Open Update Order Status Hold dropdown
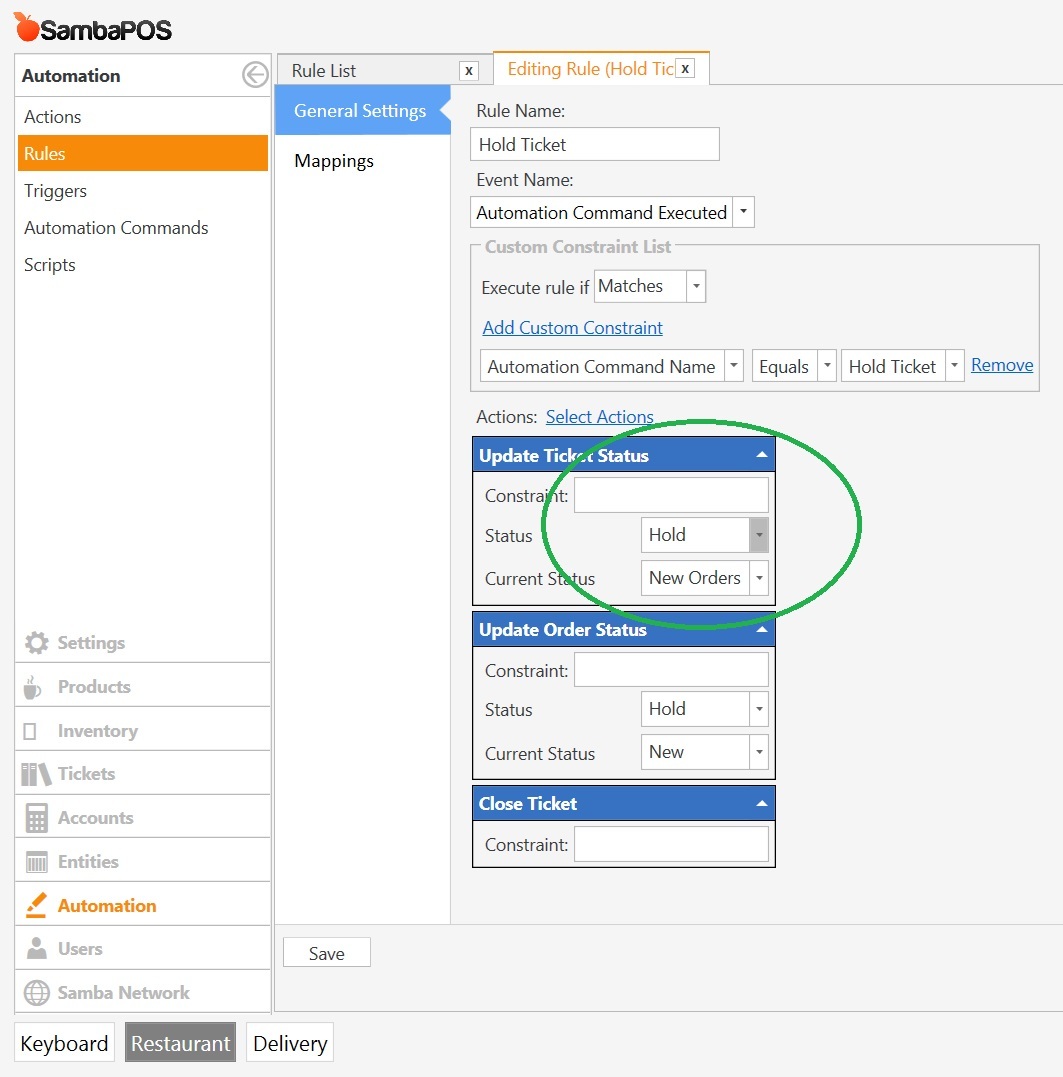This screenshot has width=1063, height=1077. click(759, 708)
